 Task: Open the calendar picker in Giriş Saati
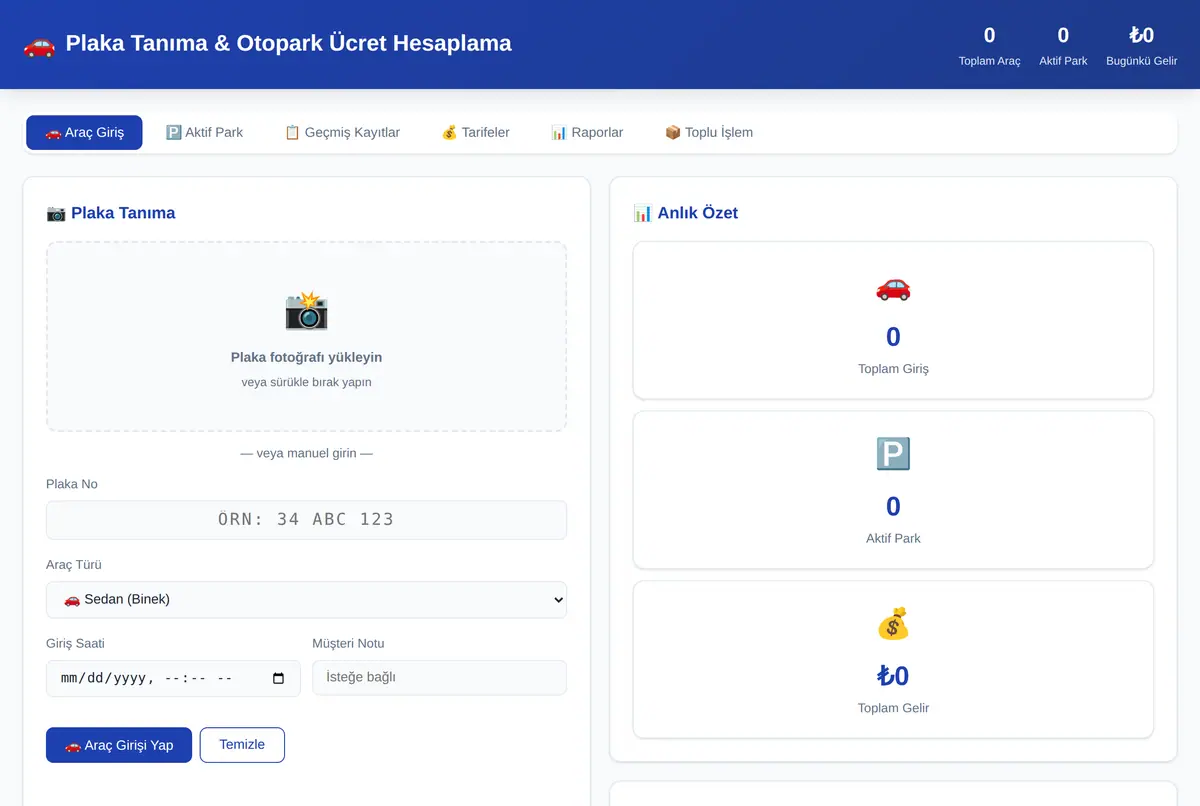pos(278,678)
